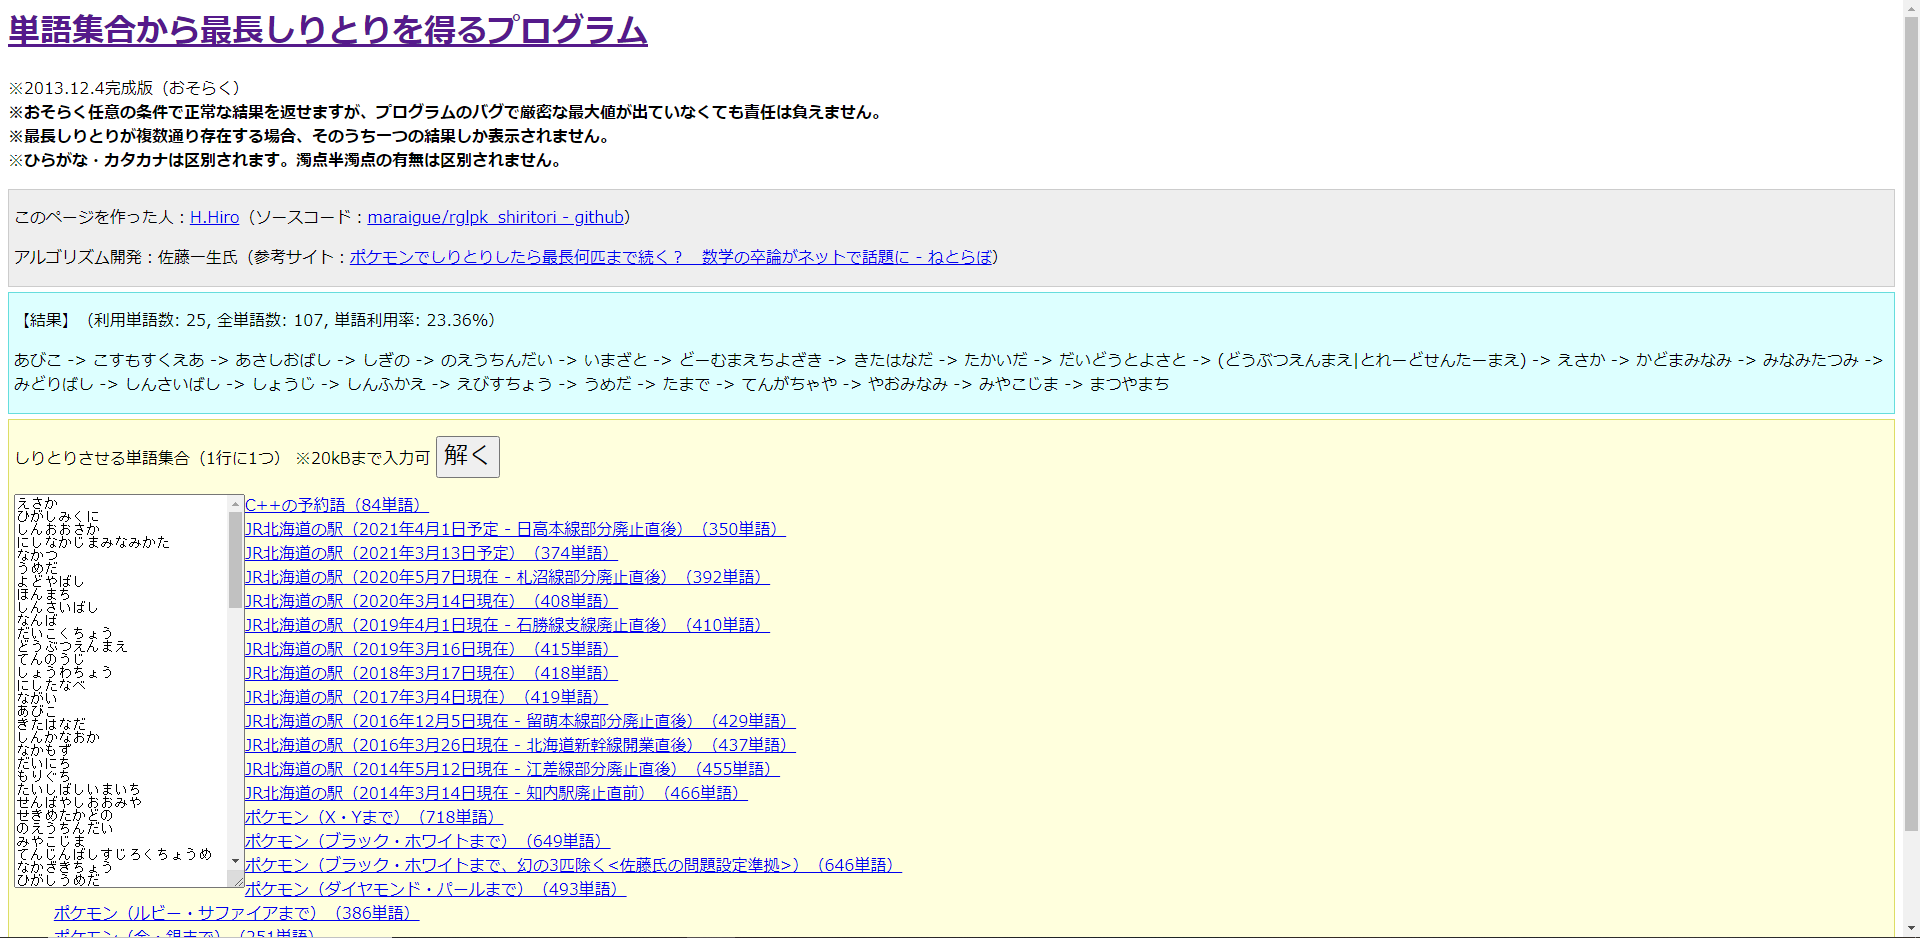Click the textarea scroll down arrow
This screenshot has width=1920, height=938.
(236, 861)
